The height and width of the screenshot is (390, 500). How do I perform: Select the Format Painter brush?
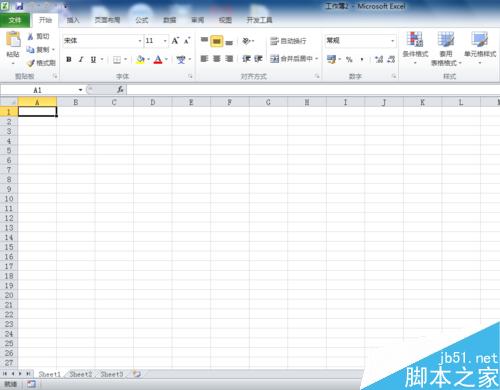(31, 63)
